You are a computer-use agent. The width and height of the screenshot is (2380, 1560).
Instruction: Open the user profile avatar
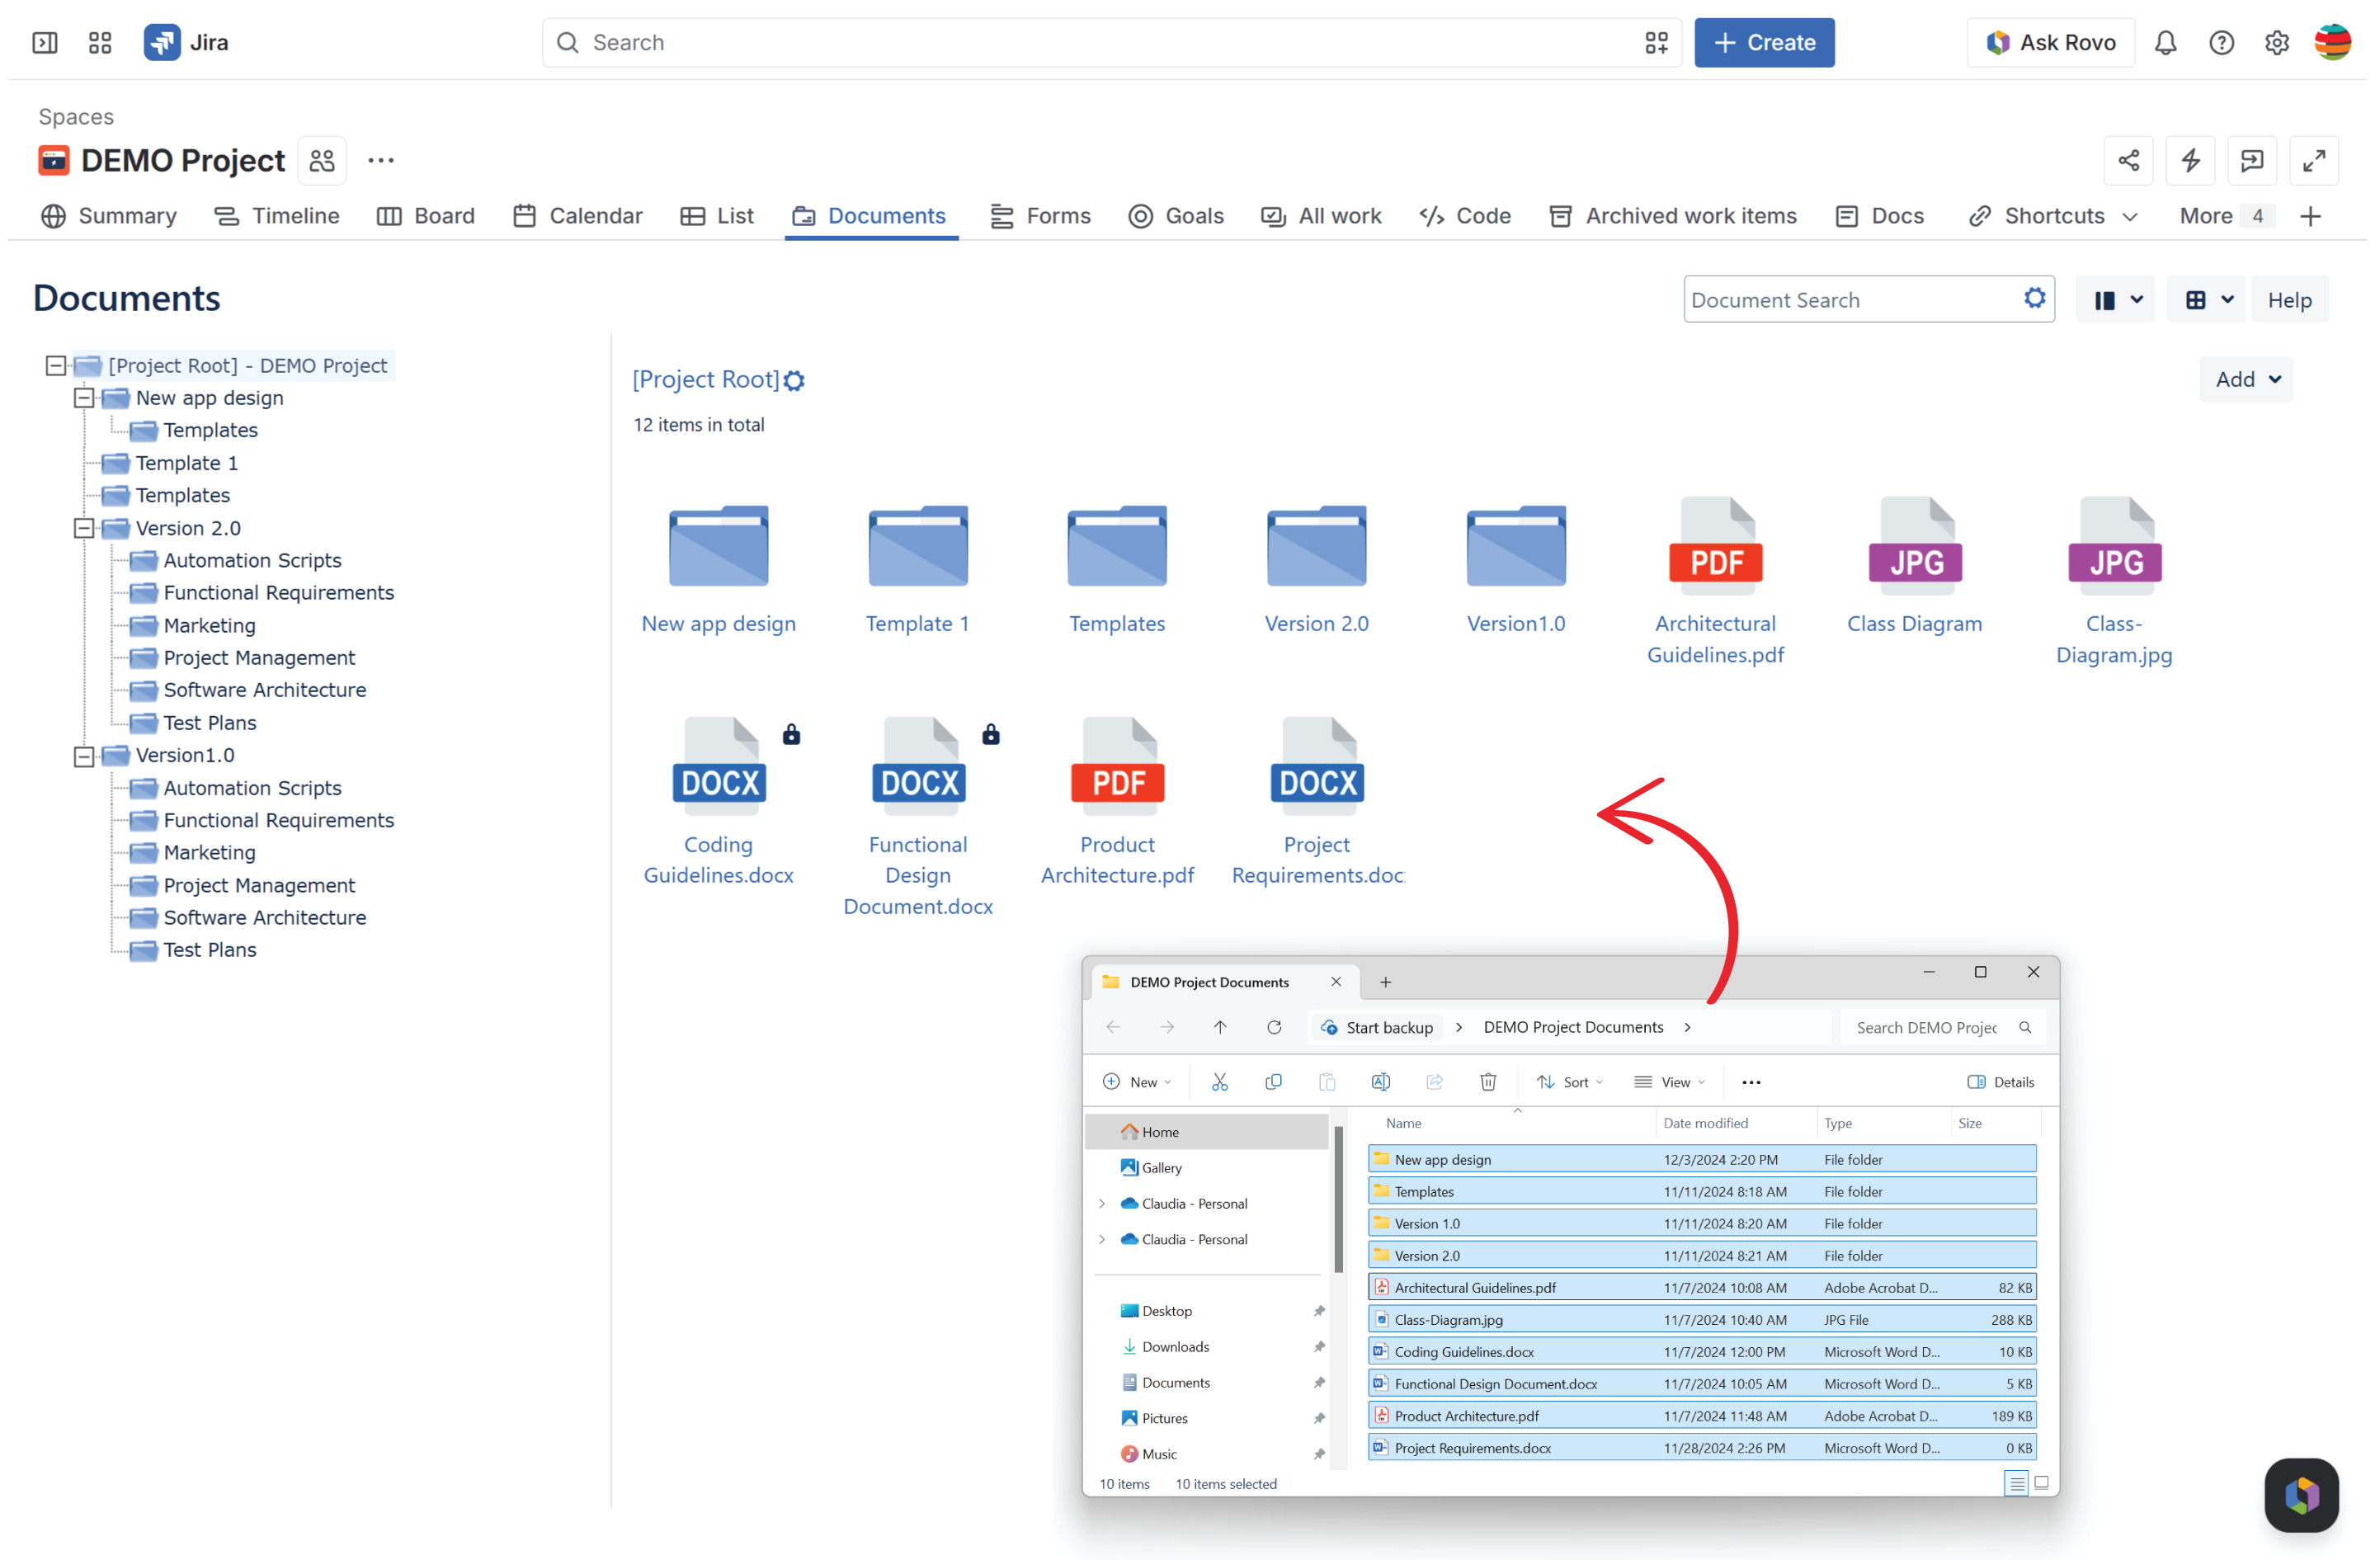(x=2332, y=42)
